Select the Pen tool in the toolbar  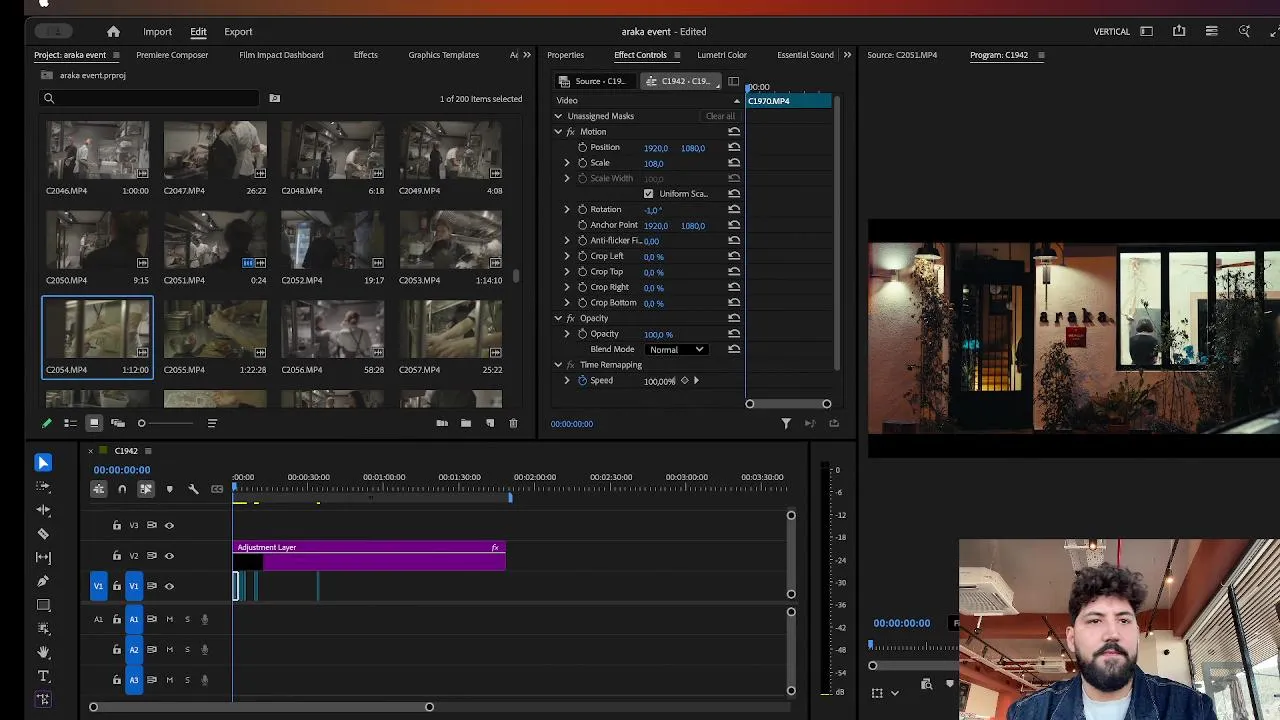[43, 581]
